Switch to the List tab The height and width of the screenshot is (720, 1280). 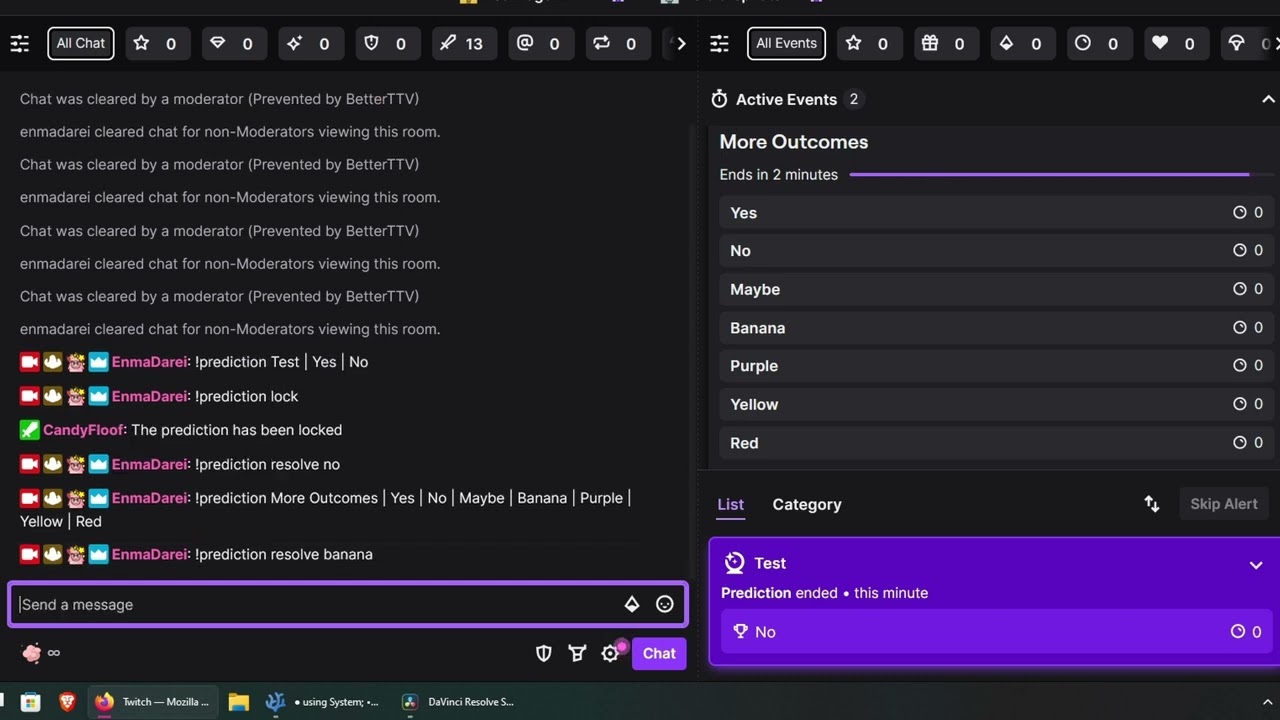click(731, 504)
